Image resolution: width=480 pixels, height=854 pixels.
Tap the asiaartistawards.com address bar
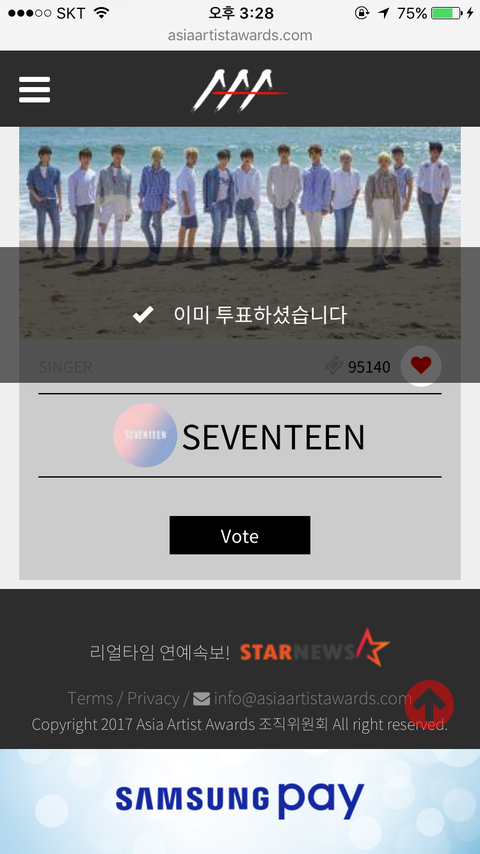point(240,35)
